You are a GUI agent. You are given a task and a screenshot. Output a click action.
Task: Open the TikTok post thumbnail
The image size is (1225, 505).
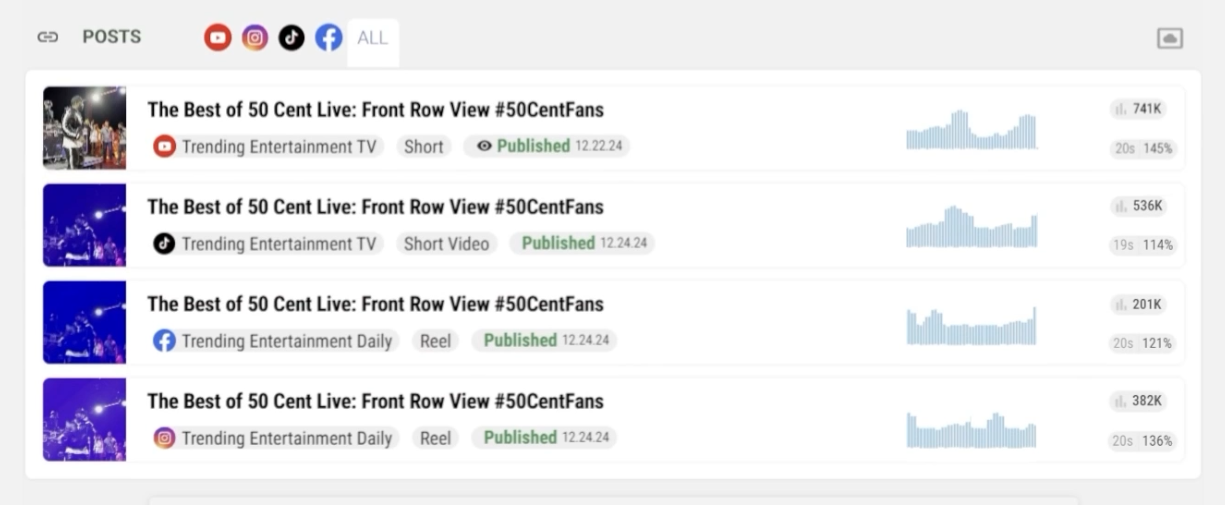84,225
